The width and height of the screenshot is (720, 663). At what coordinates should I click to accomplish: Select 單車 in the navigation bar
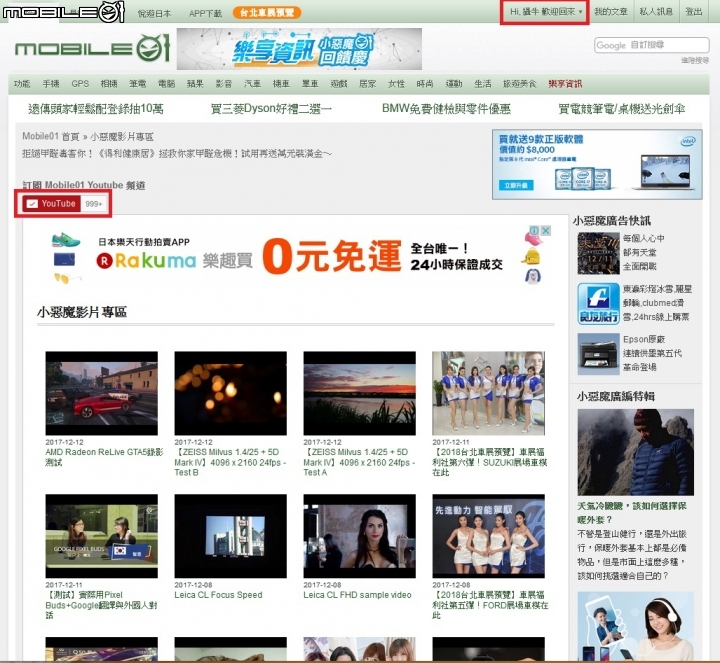310,84
